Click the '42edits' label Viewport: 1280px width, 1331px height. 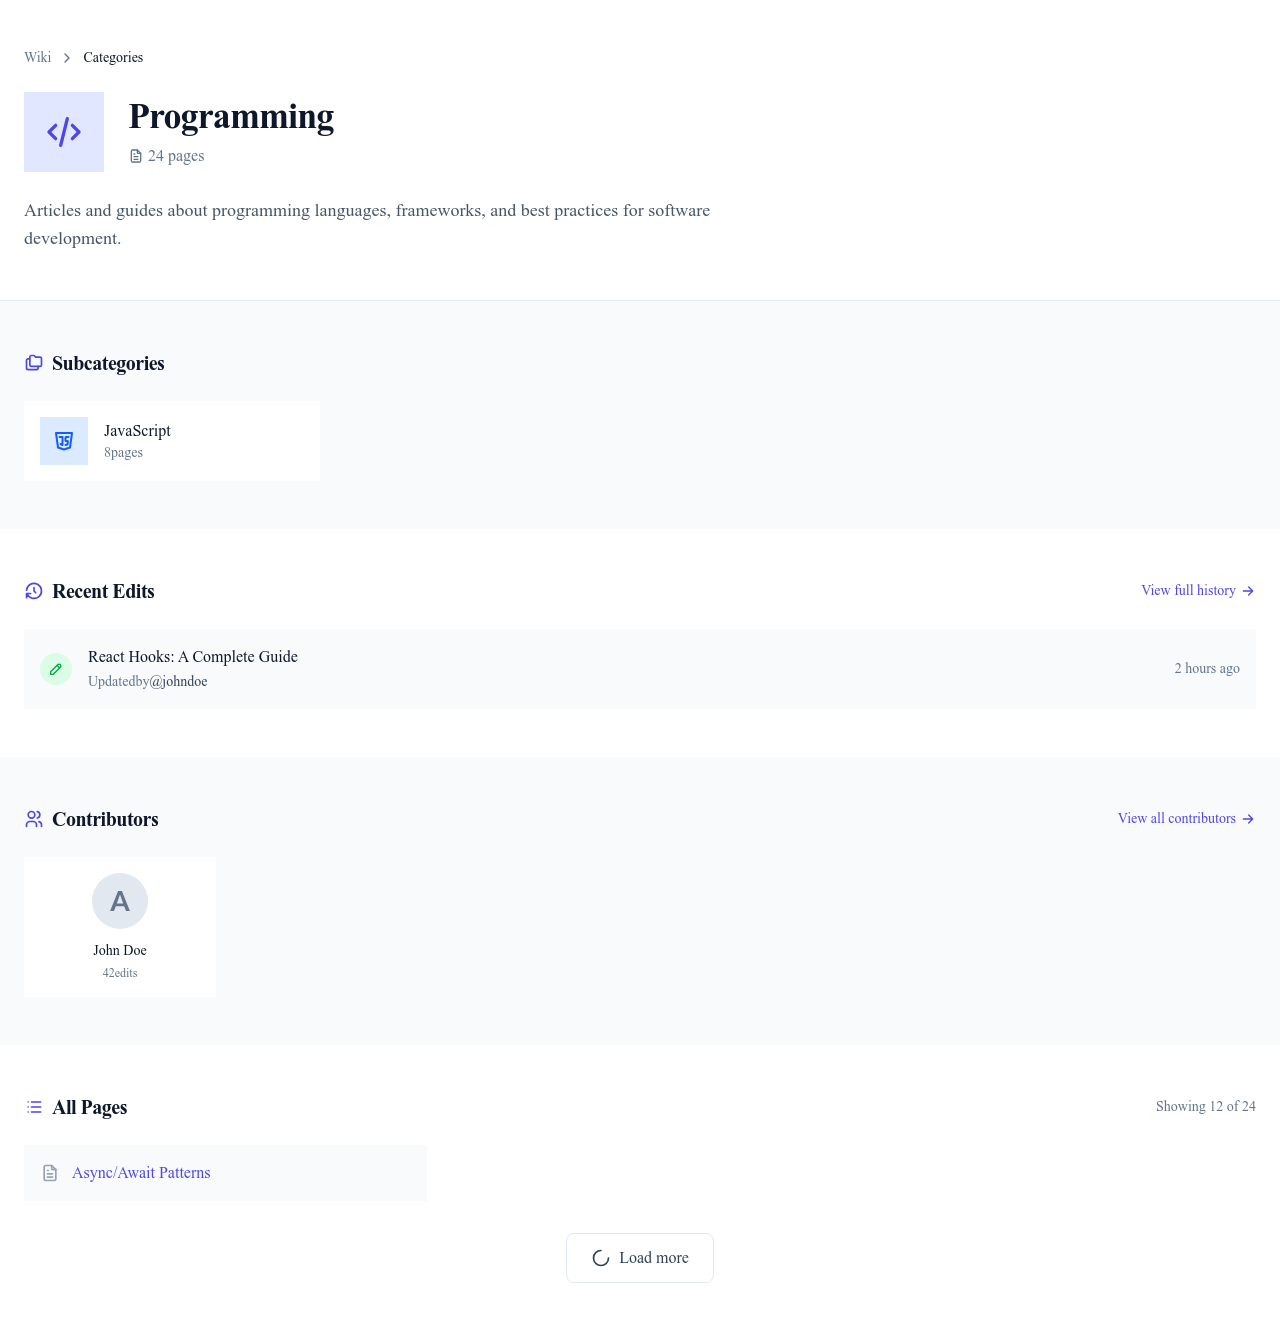pos(120,973)
